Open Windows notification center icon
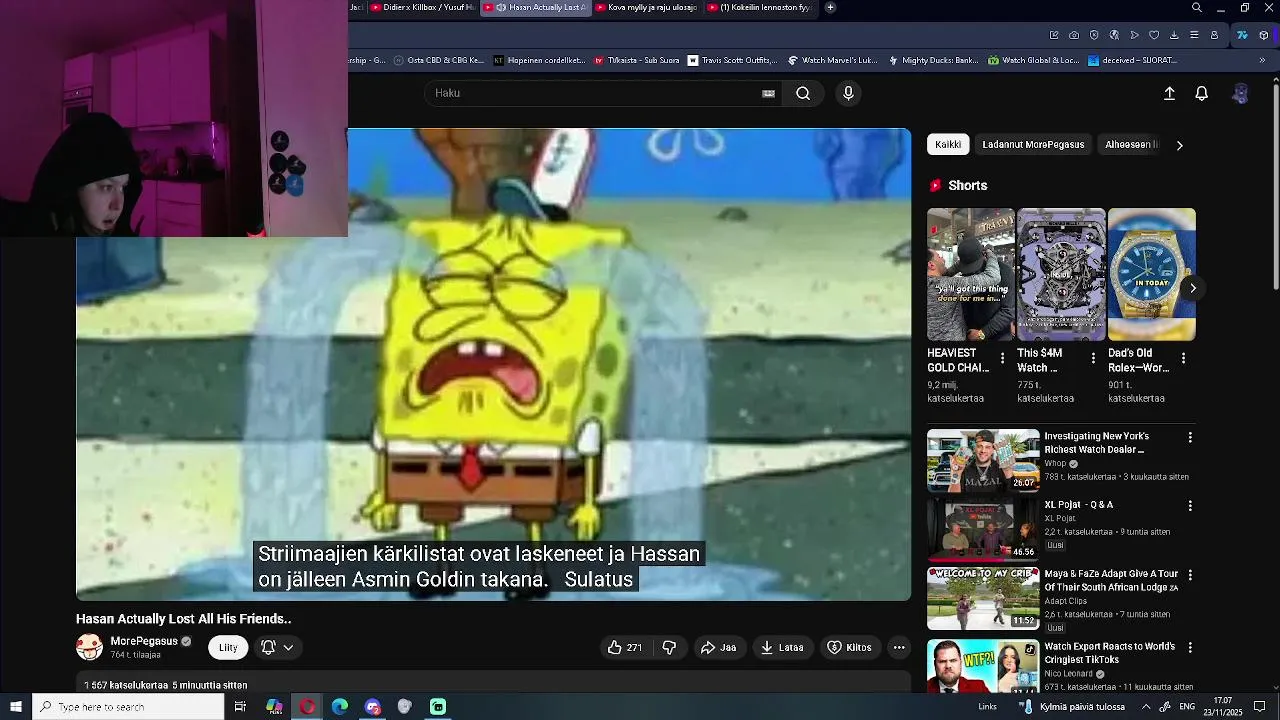The width and height of the screenshot is (1280, 720). click(x=1260, y=707)
